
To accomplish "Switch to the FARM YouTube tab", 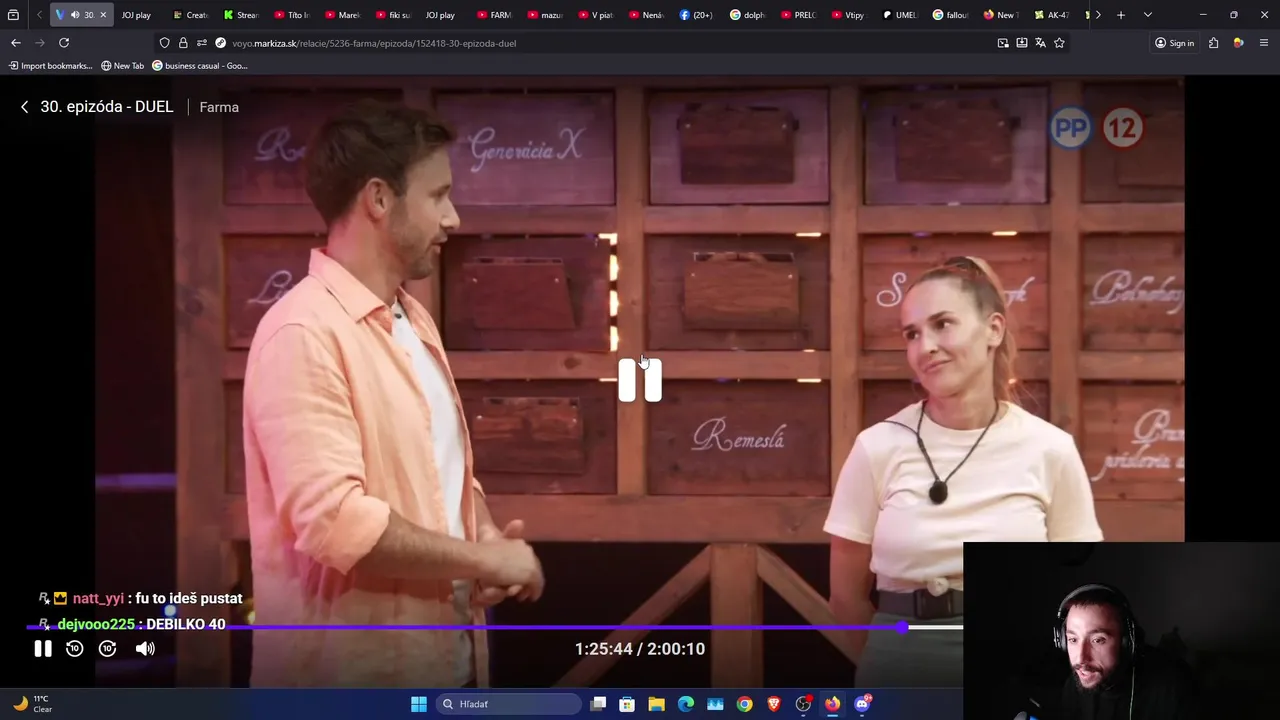I will coord(495,15).
